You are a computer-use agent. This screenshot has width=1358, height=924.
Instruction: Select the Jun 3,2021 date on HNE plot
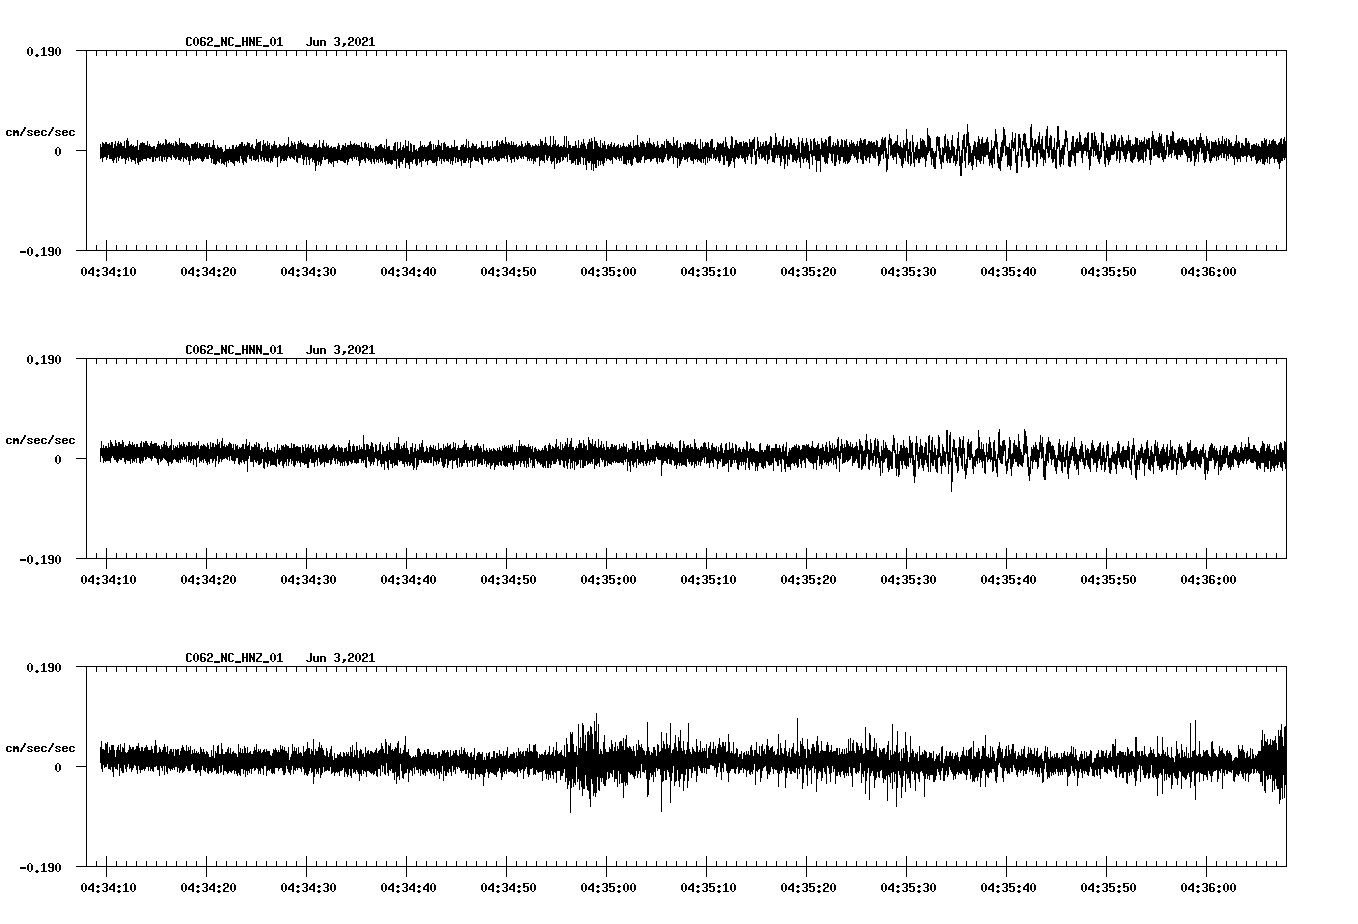pyautogui.click(x=340, y=42)
